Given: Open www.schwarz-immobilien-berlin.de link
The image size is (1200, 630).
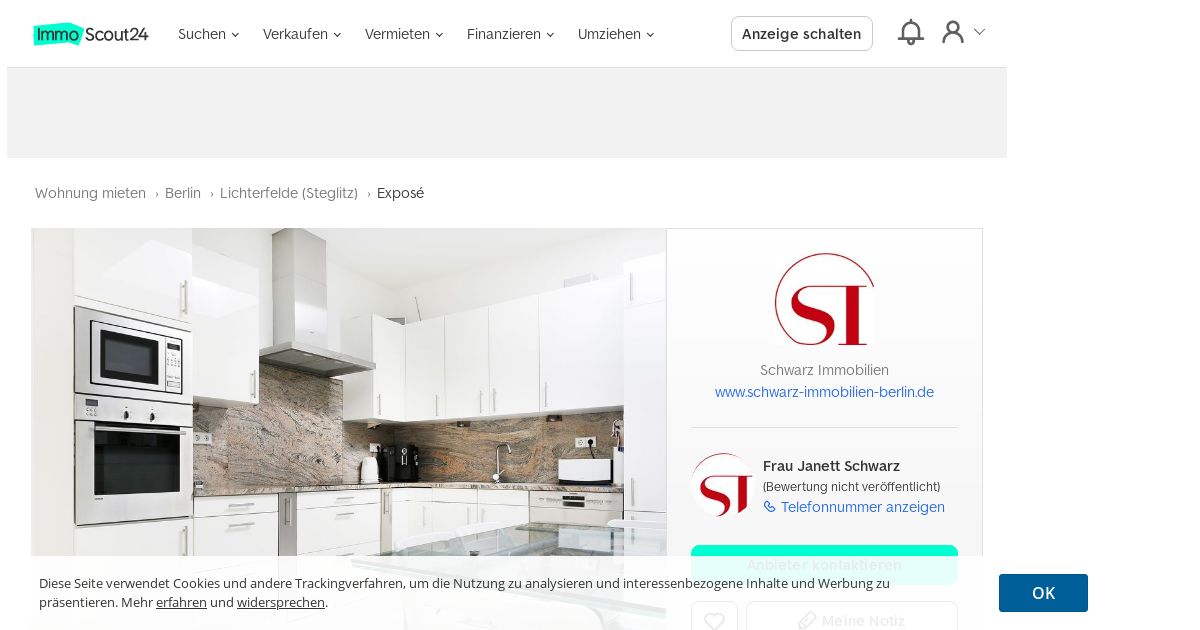Looking at the screenshot, I should click(x=824, y=392).
